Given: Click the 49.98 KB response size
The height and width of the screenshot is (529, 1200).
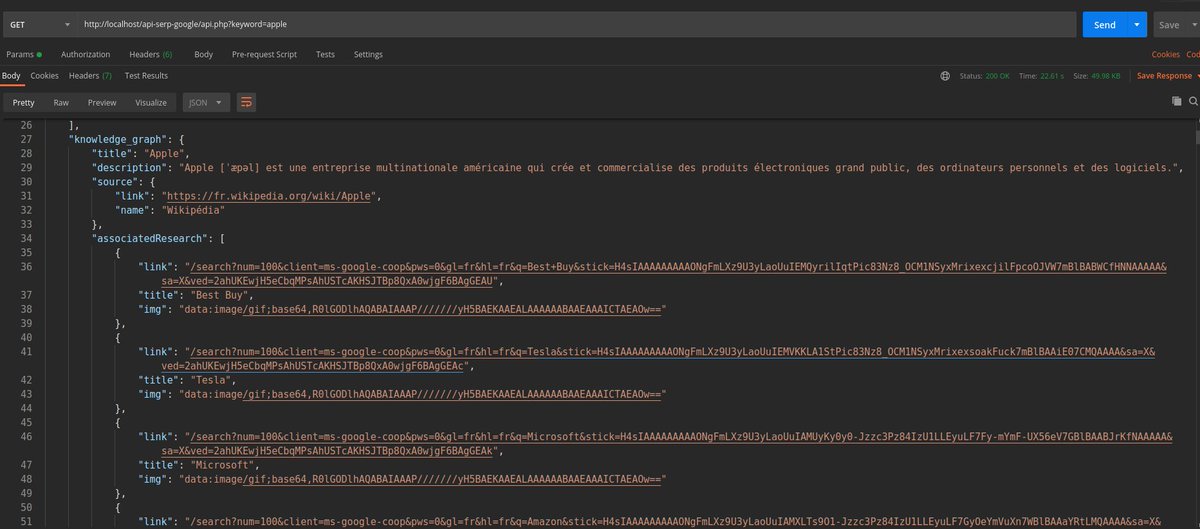Looking at the screenshot, I should coord(1105,76).
